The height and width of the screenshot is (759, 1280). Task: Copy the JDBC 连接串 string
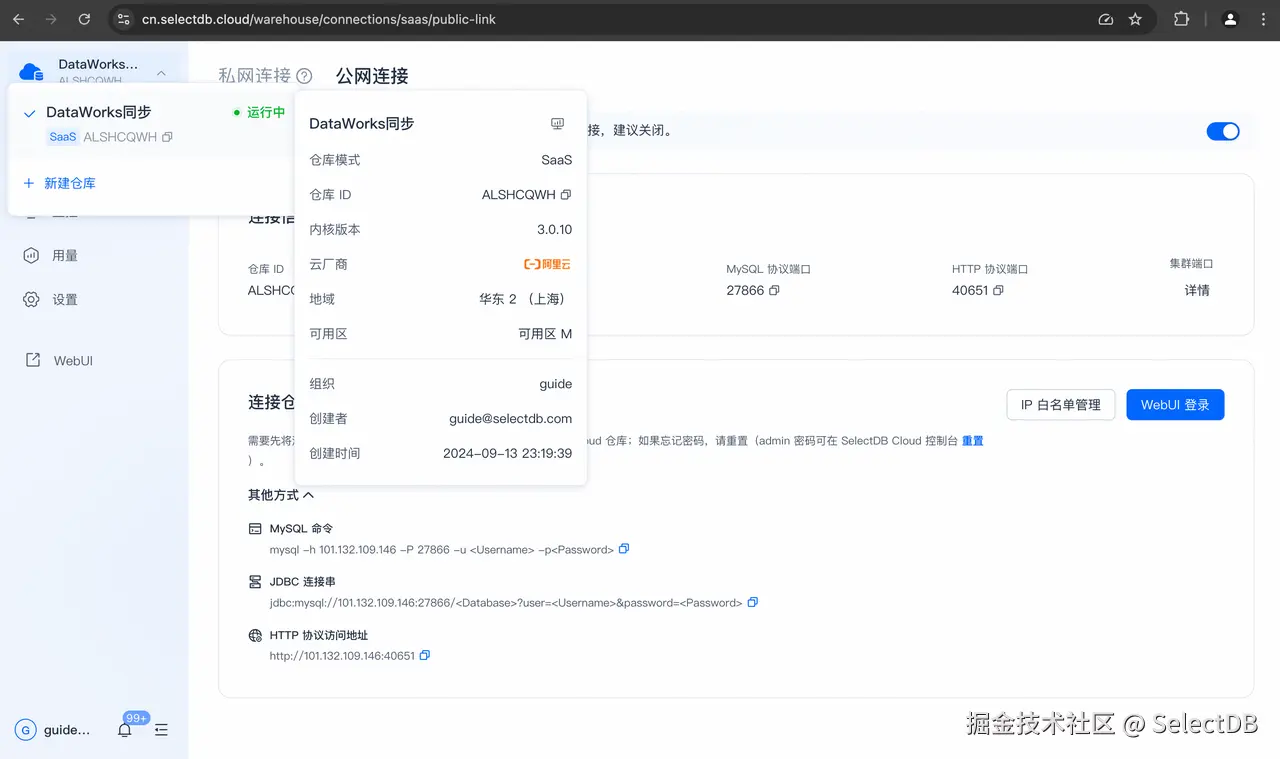pyautogui.click(x=753, y=602)
